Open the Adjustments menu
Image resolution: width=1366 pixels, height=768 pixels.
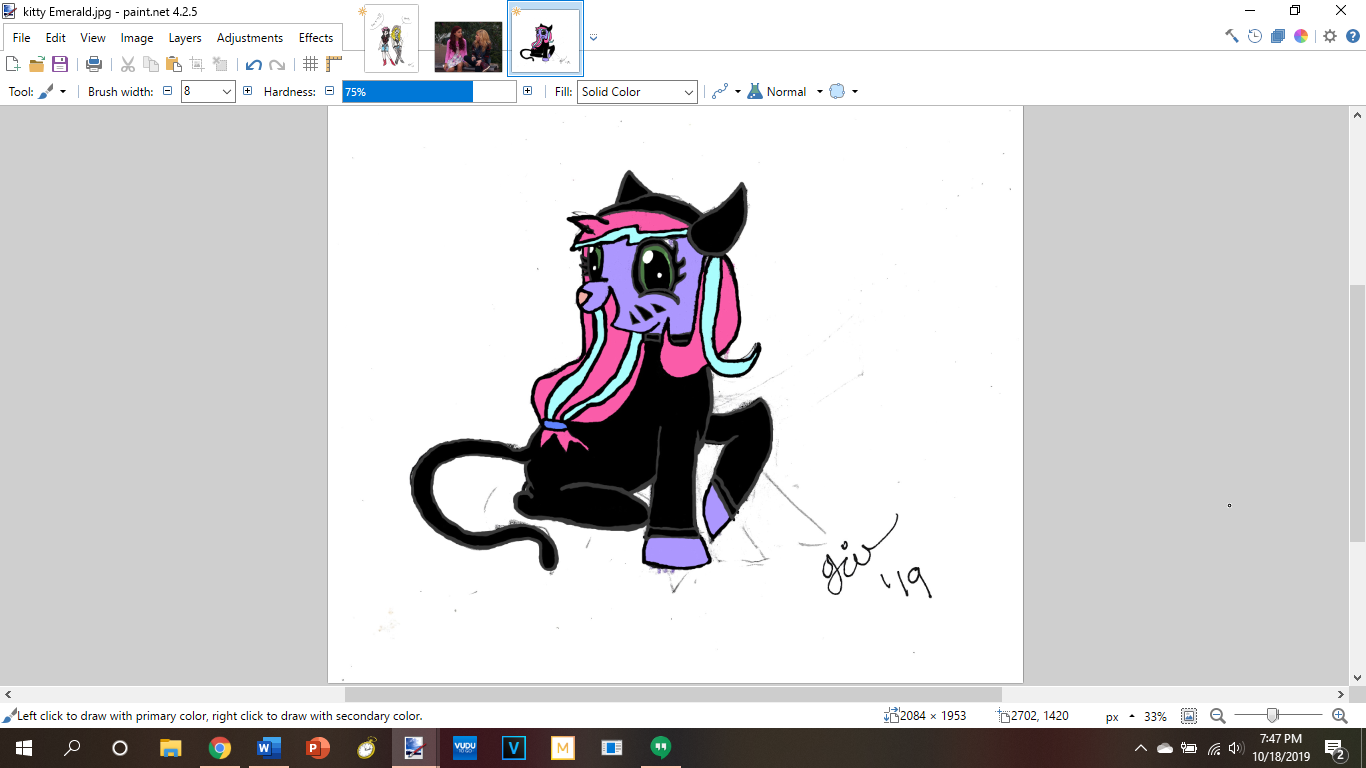coord(249,38)
